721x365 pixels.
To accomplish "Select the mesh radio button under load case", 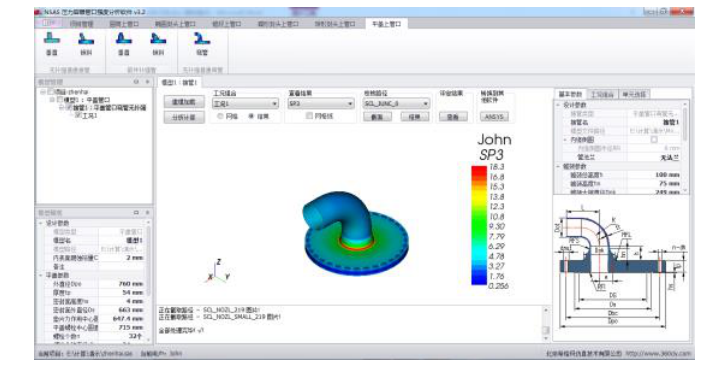I will (x=220, y=117).
